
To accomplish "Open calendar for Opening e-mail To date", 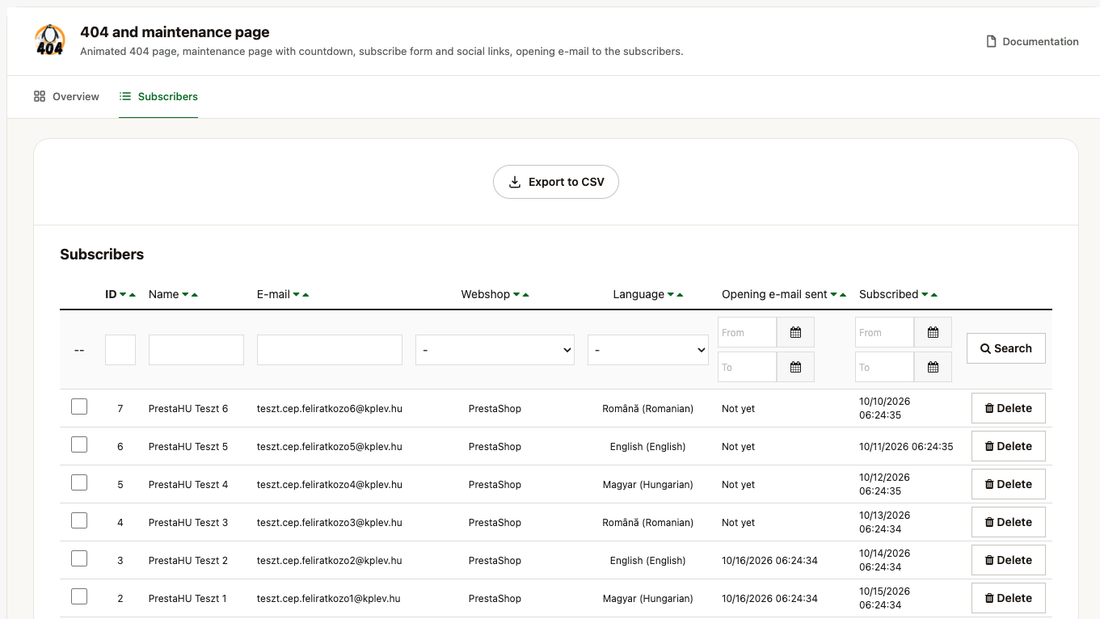I will point(796,367).
